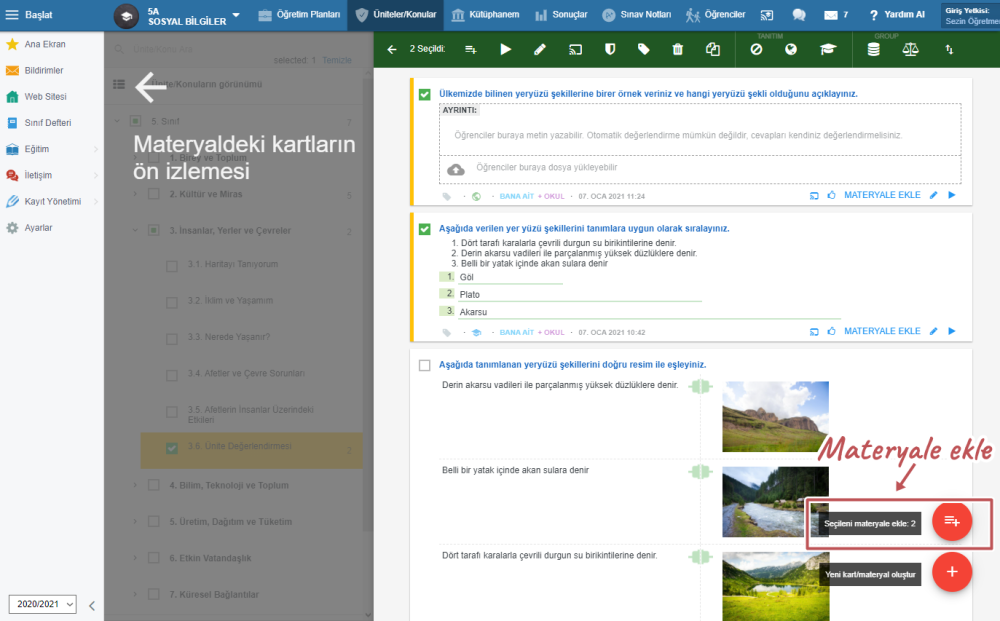1000x621 pixels.
Task: Collapse the sidebar with bottom chevron
Action: pyautogui.click(x=92, y=605)
